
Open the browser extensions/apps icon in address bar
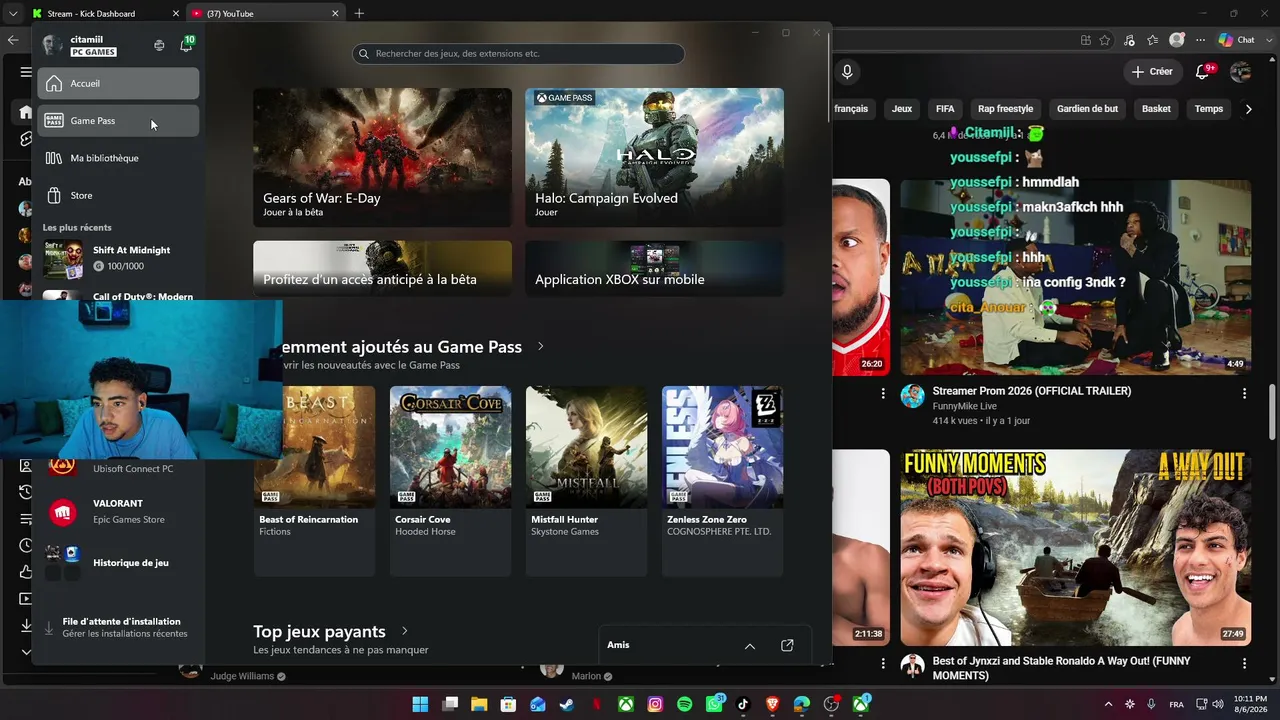tap(1086, 40)
